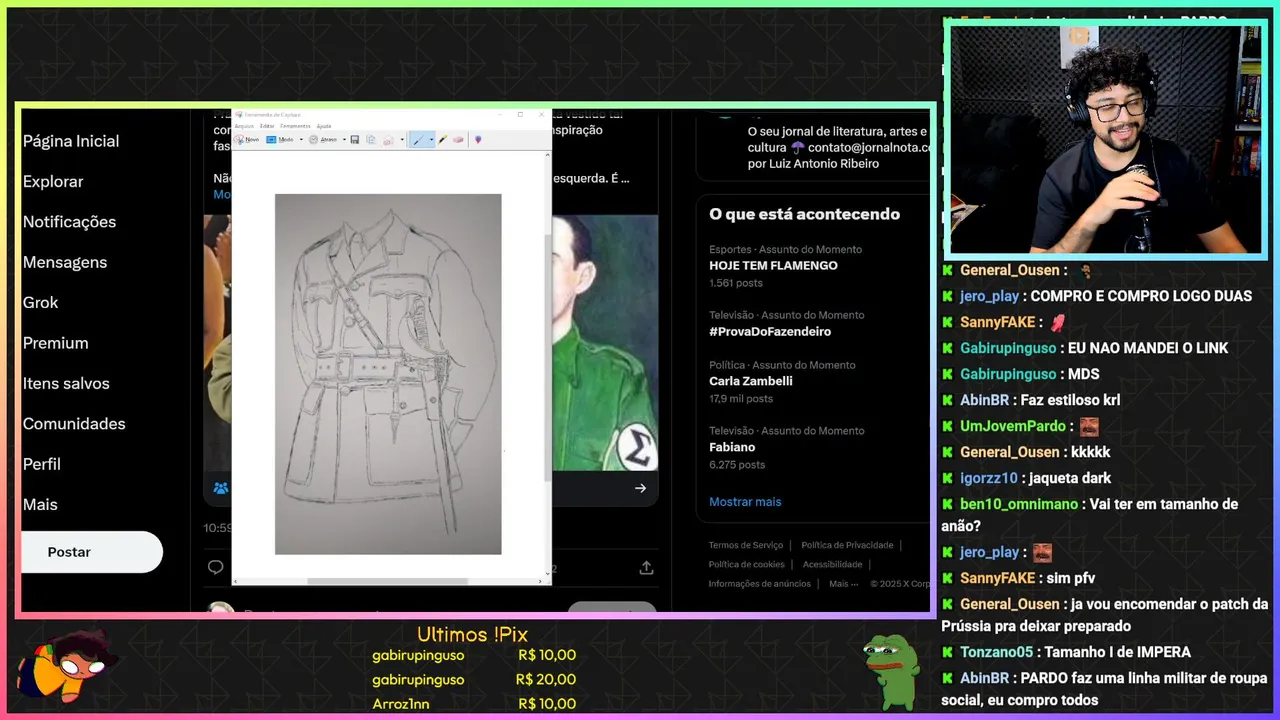Go to Página Inicial in X sidebar
The width and height of the screenshot is (1280, 720).
71,141
